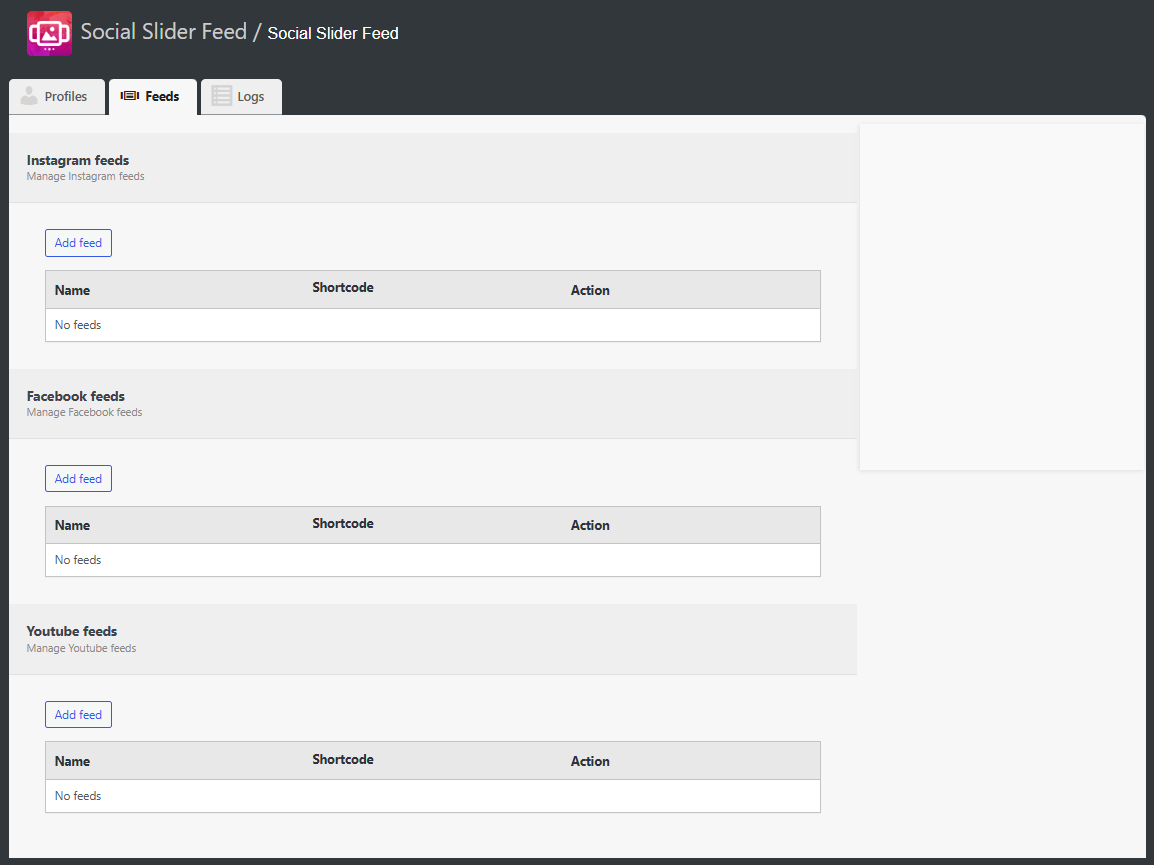Click the person icon on the Profiles tab

click(27, 96)
